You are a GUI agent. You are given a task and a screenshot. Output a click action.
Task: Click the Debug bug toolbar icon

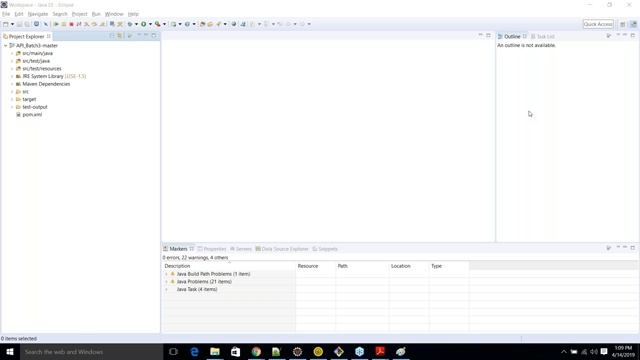pyautogui.click(x=130, y=24)
